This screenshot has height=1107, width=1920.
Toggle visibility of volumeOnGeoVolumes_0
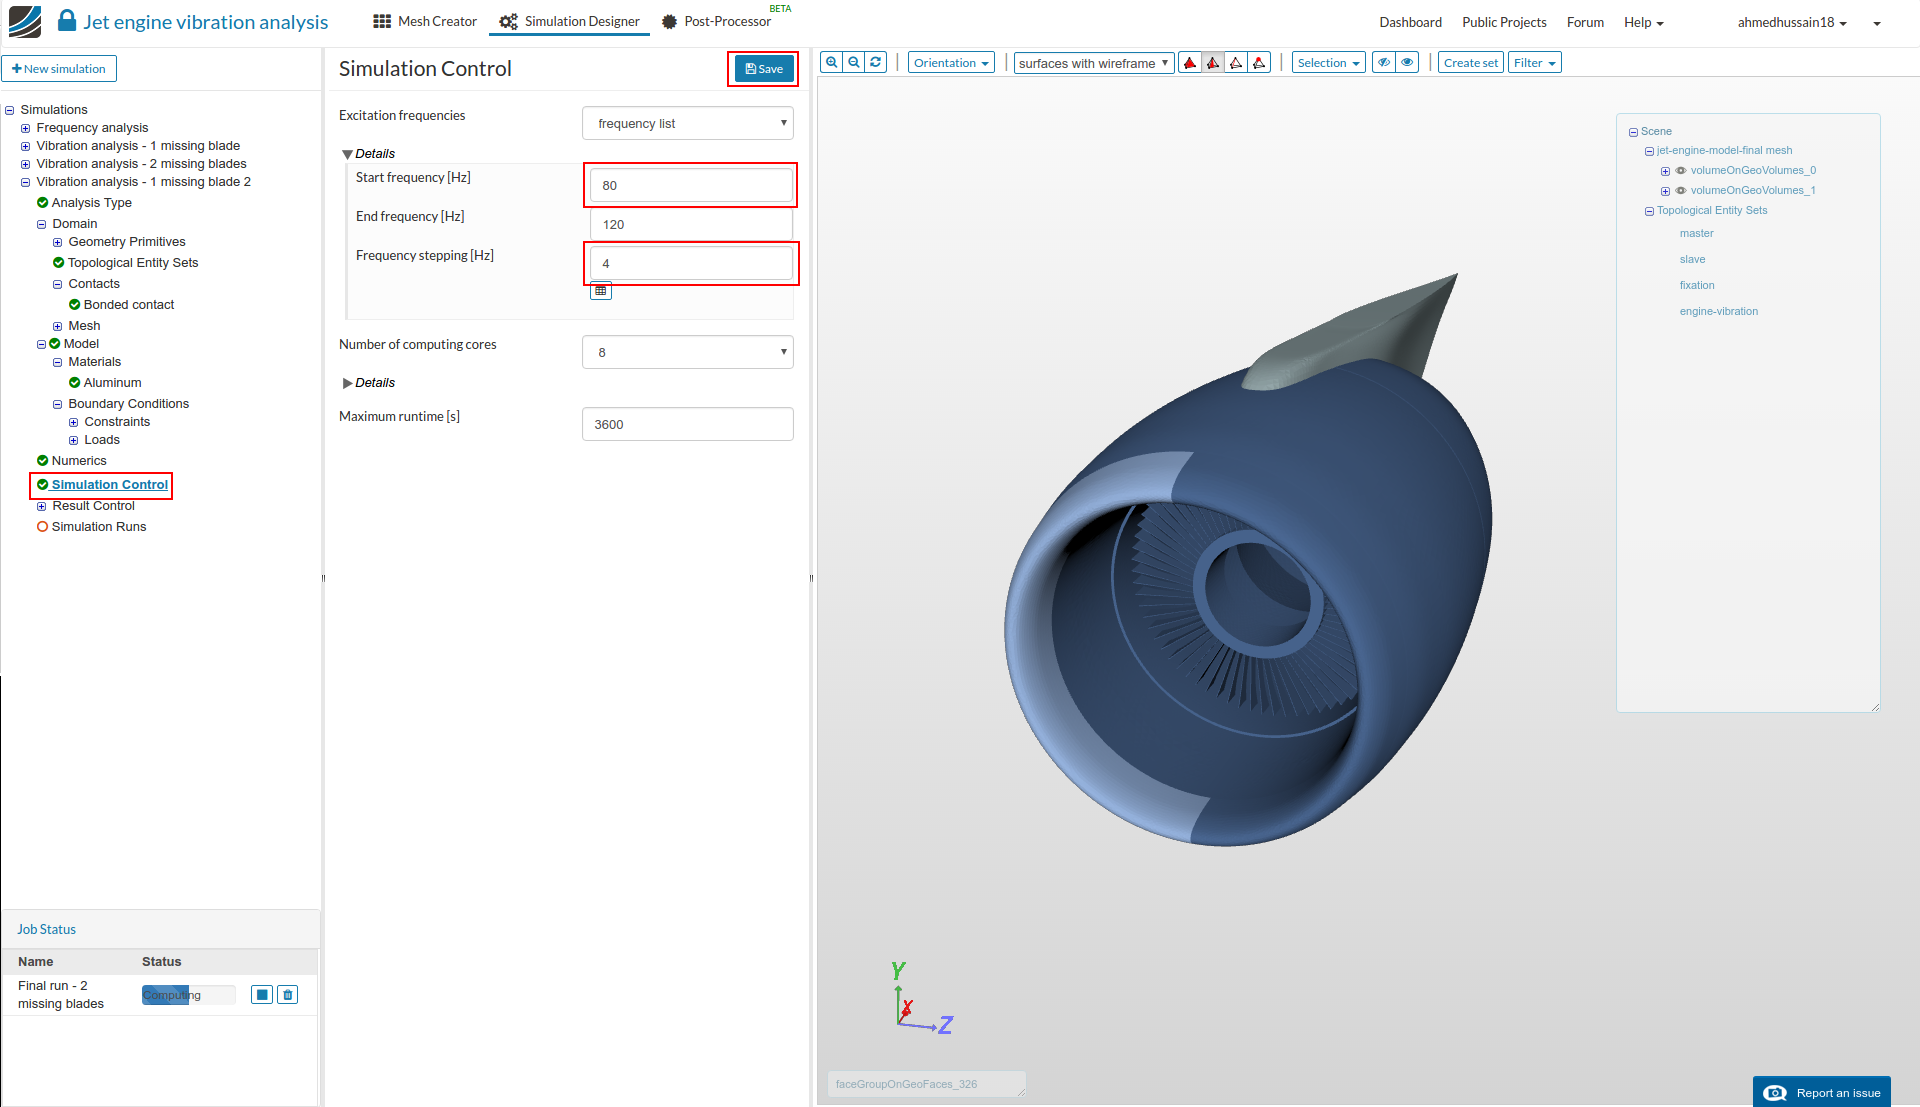click(x=1681, y=170)
